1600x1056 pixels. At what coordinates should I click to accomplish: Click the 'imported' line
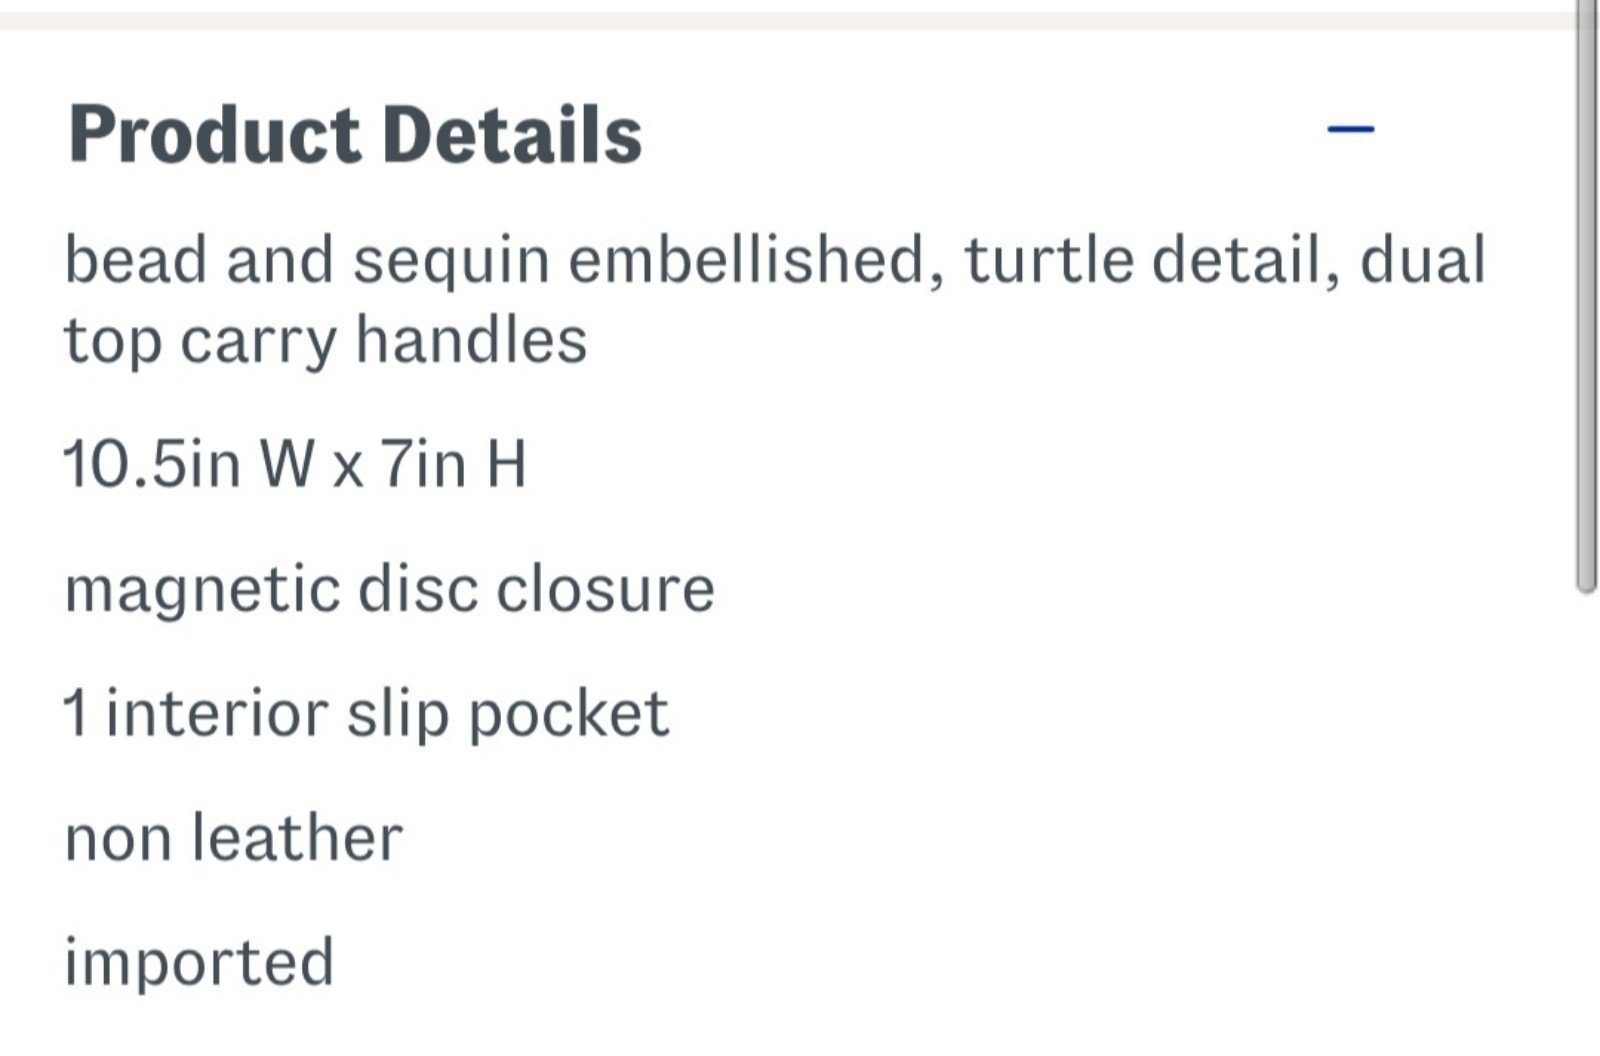click(199, 964)
